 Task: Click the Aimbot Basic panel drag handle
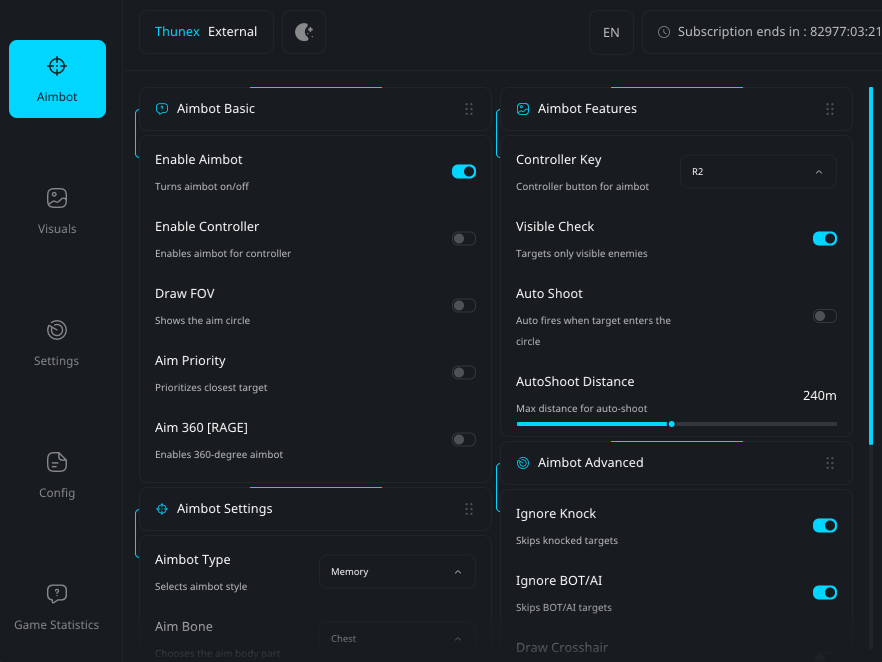(469, 109)
